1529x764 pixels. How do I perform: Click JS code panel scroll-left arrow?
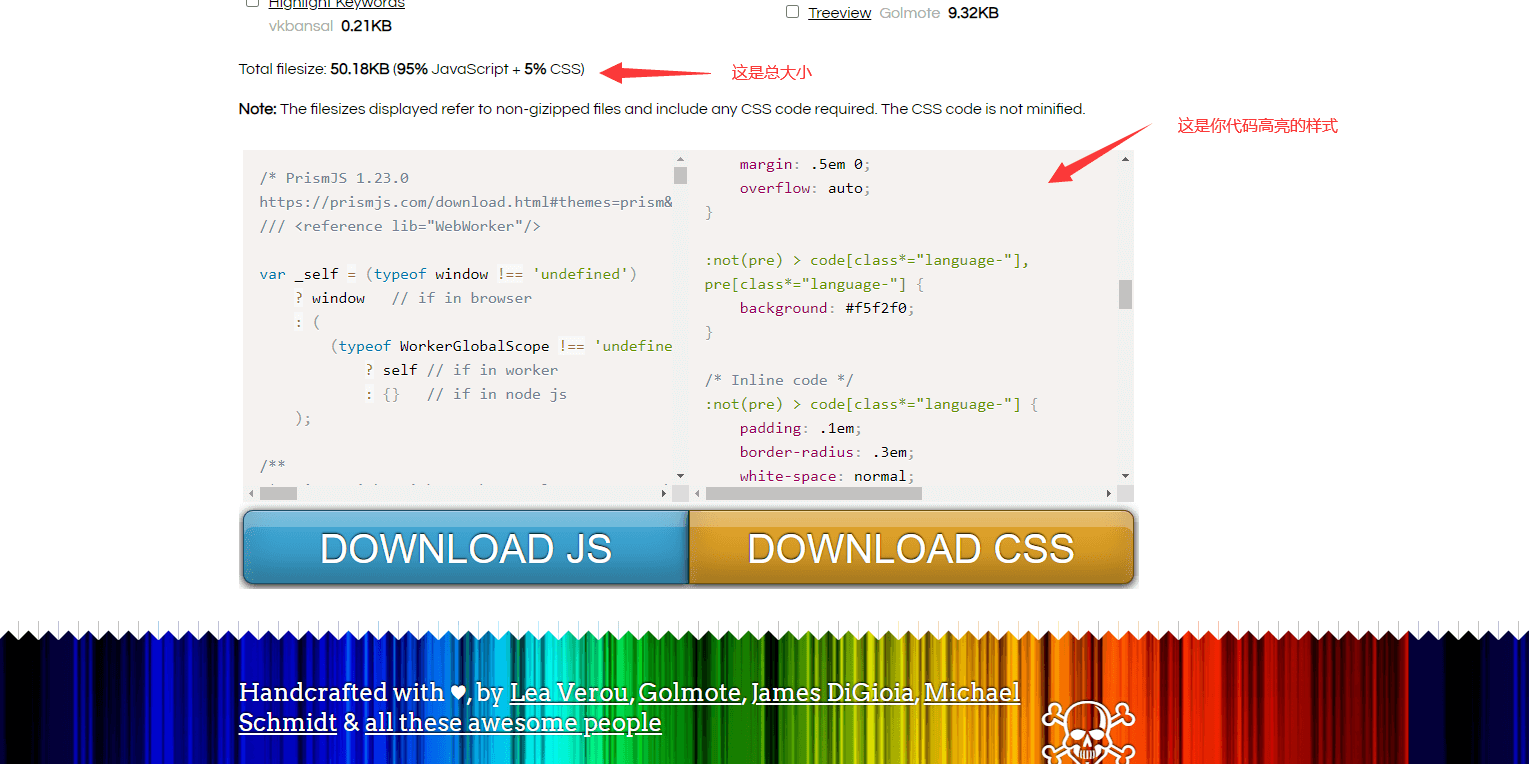coord(251,493)
